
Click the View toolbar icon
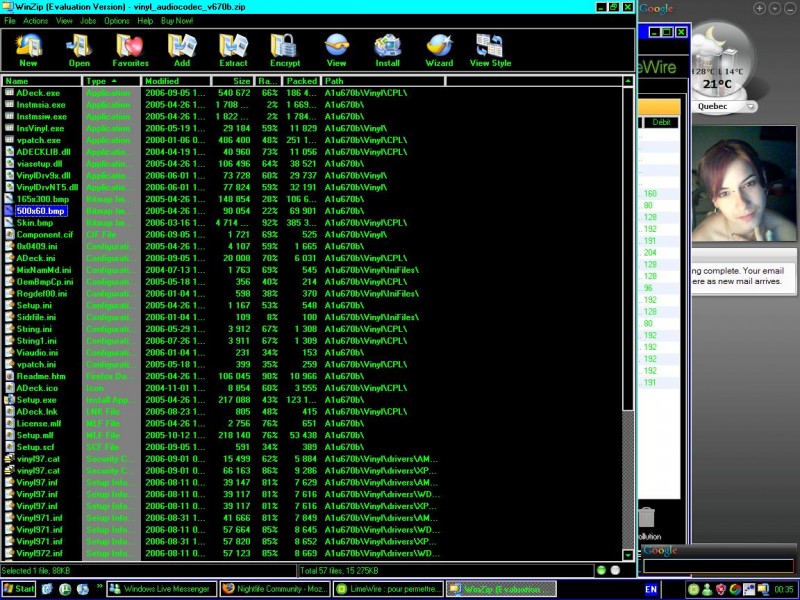[x=336, y=50]
